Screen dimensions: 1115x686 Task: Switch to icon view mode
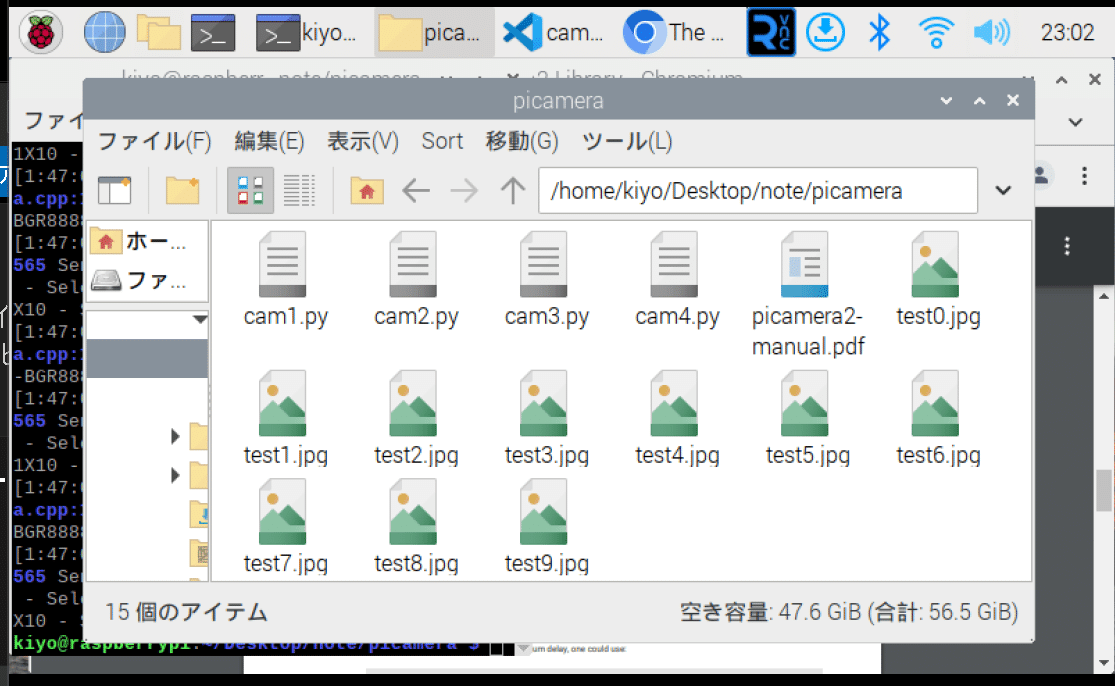coord(248,190)
